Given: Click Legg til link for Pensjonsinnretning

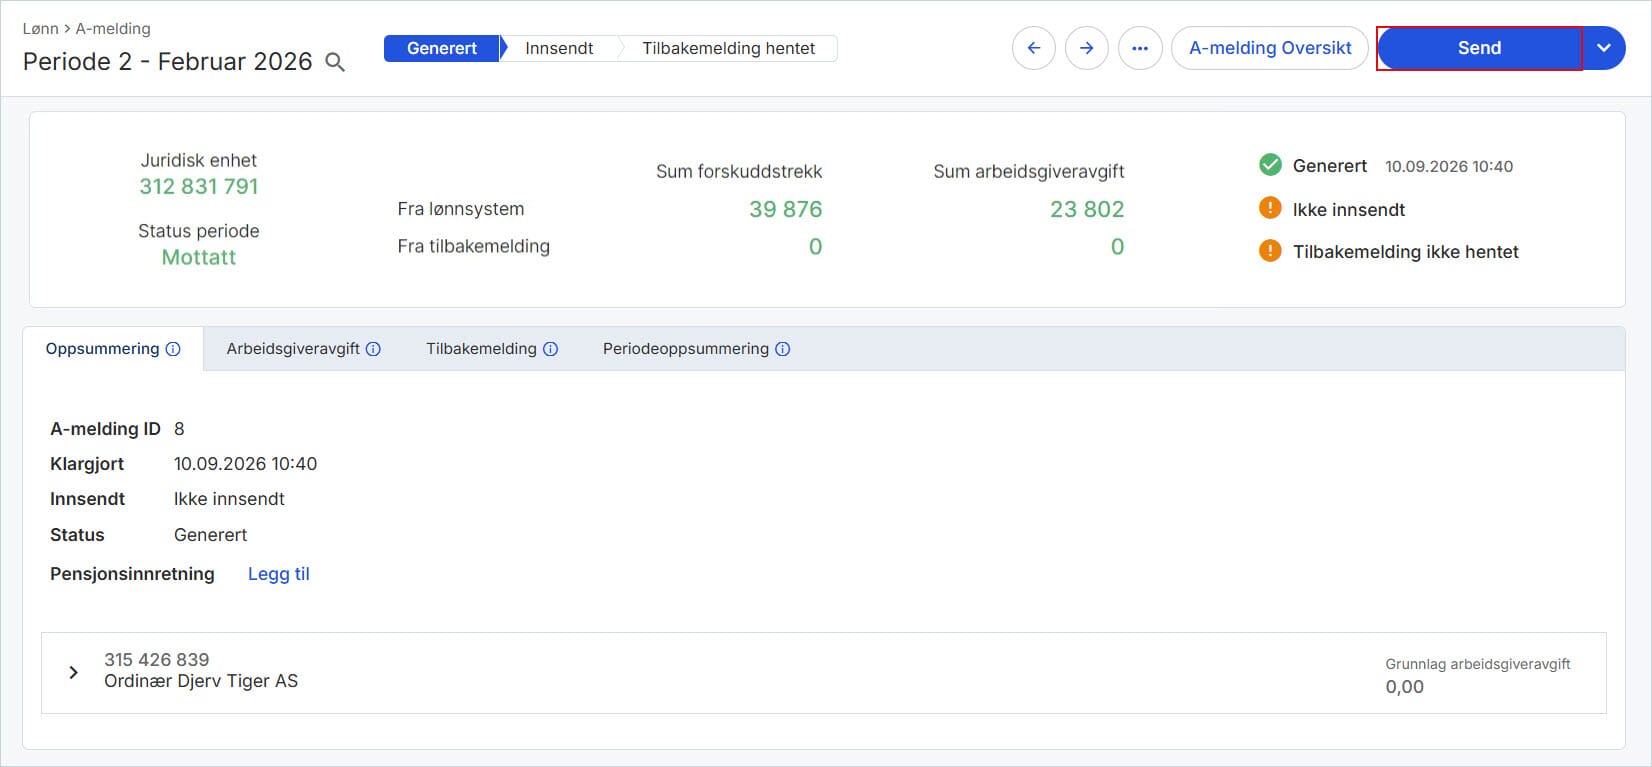Looking at the screenshot, I should [x=279, y=574].
